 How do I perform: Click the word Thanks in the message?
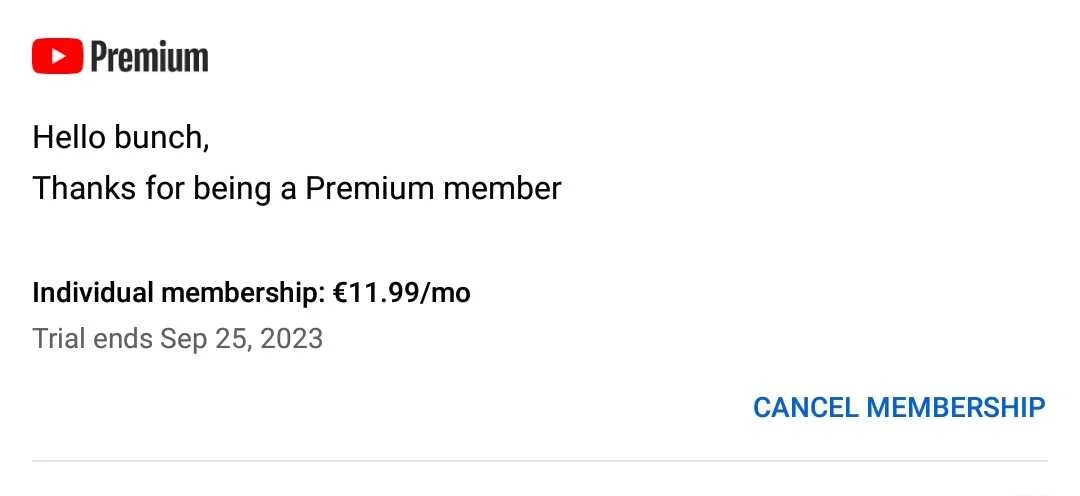pyautogui.click(x=84, y=188)
